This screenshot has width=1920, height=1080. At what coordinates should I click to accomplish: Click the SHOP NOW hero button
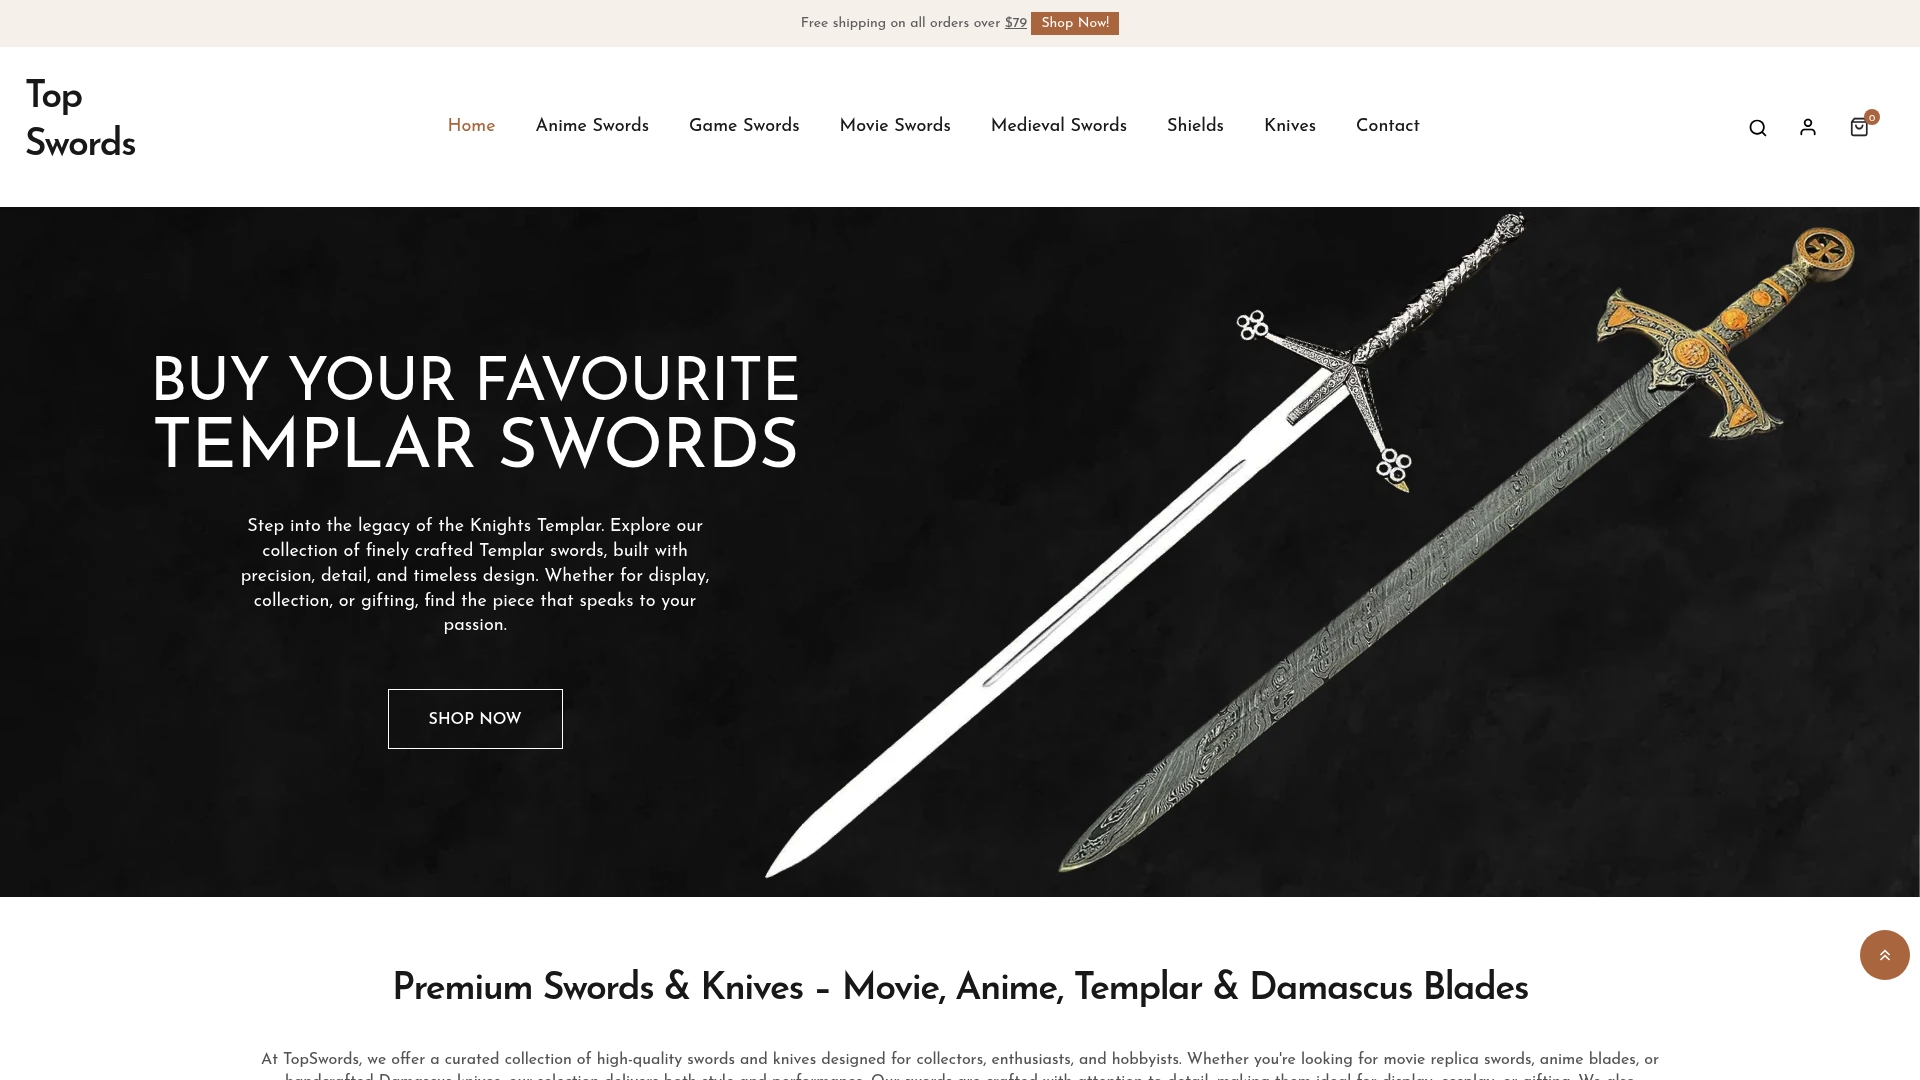click(x=475, y=719)
